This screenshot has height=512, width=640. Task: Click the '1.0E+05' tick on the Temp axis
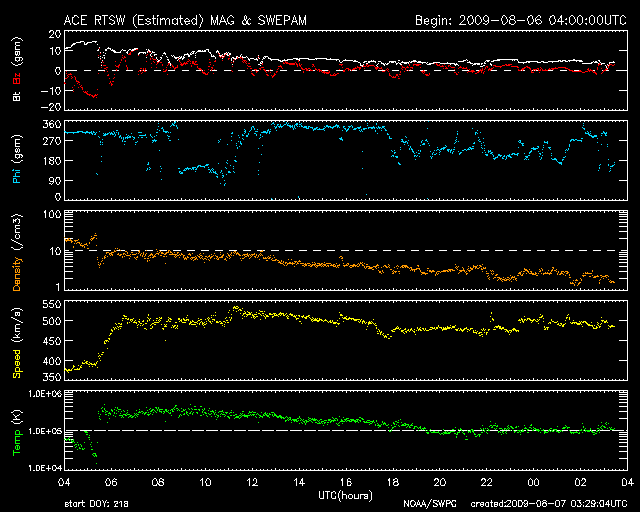[45, 431]
